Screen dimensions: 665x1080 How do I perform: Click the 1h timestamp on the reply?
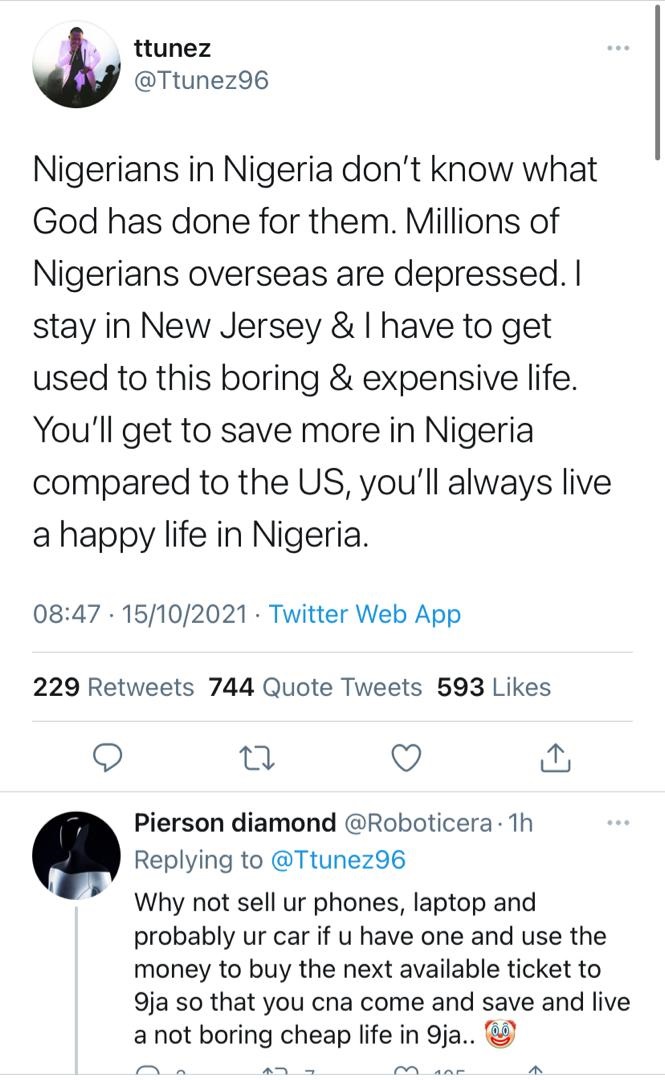[520, 823]
